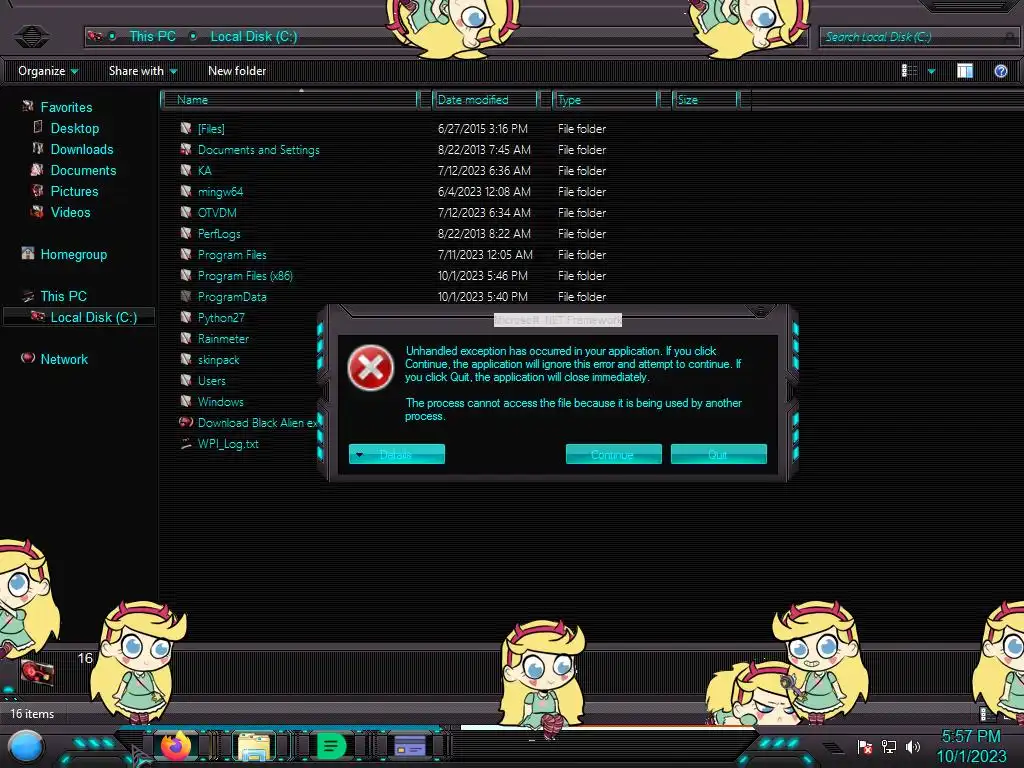Click Local Disk (C:) in address bar
Screen dimensions: 1024x768
click(x=253, y=37)
